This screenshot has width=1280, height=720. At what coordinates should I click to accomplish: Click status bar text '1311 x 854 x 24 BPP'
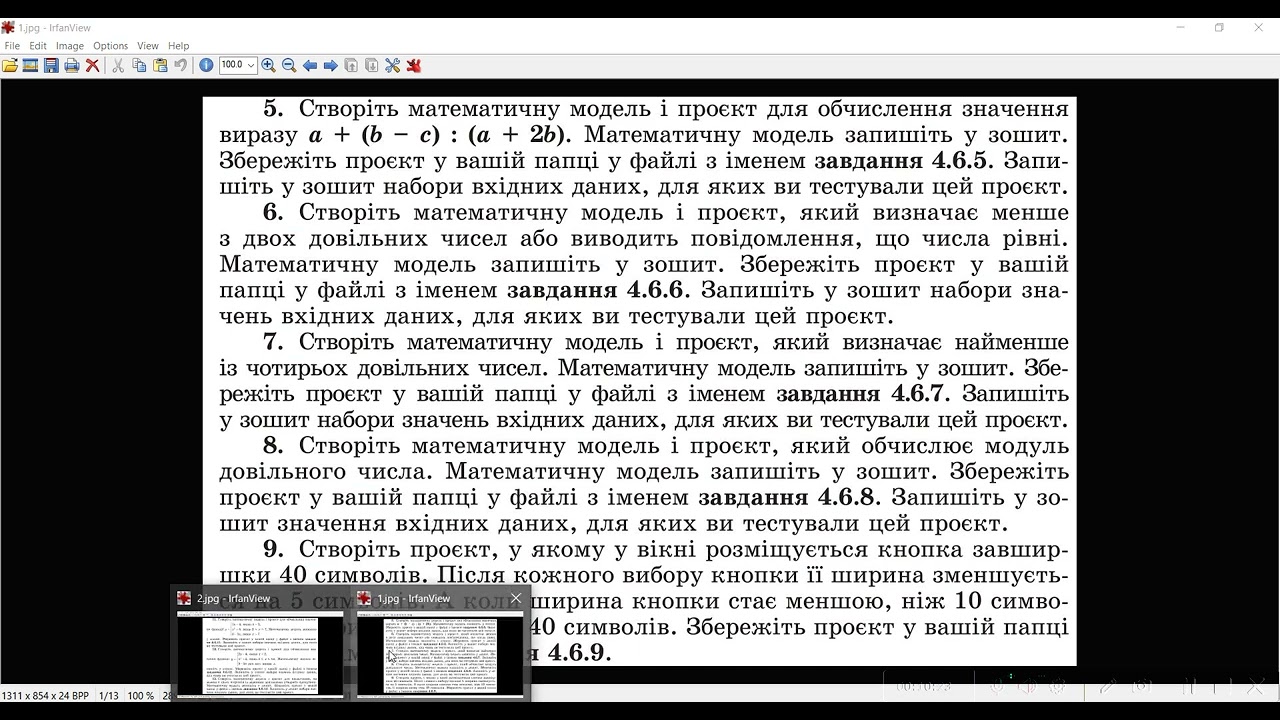click(46, 695)
